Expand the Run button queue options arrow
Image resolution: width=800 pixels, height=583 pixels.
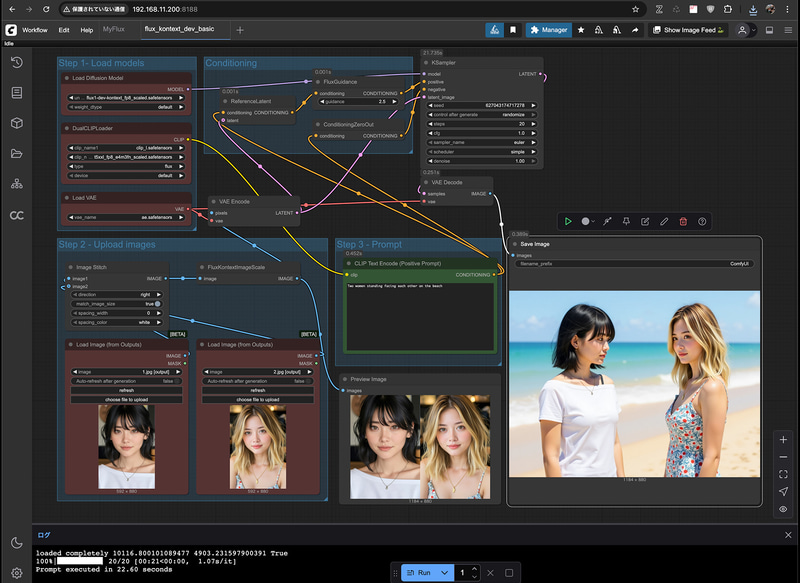[x=446, y=573]
